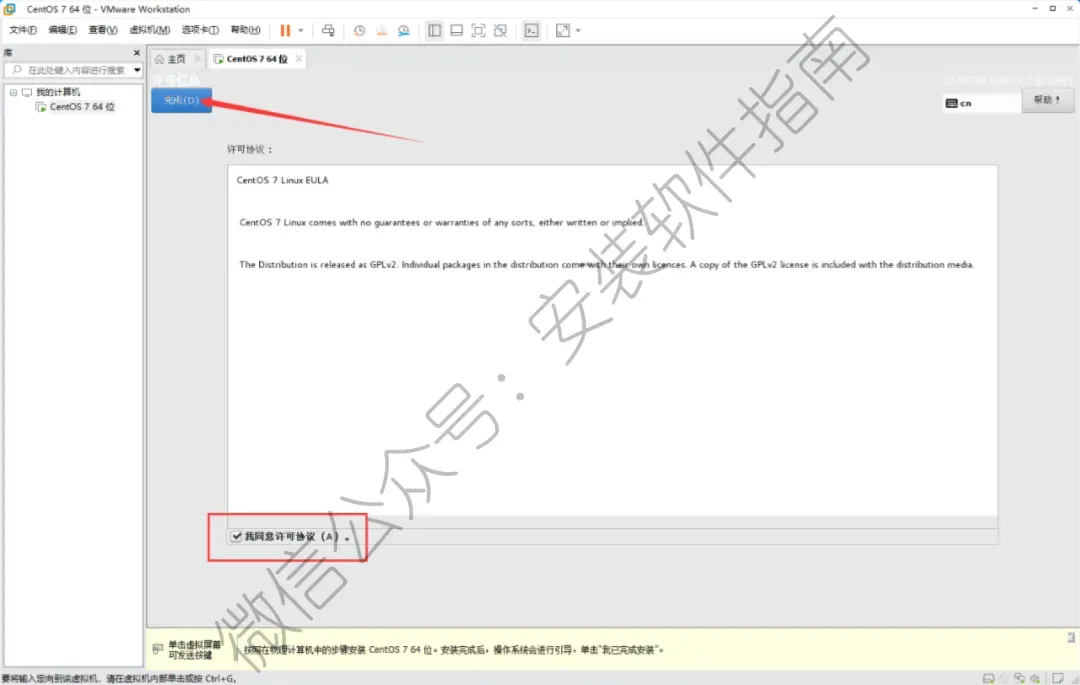Click the 完成(D) button
The height and width of the screenshot is (685, 1080).
[181, 101]
